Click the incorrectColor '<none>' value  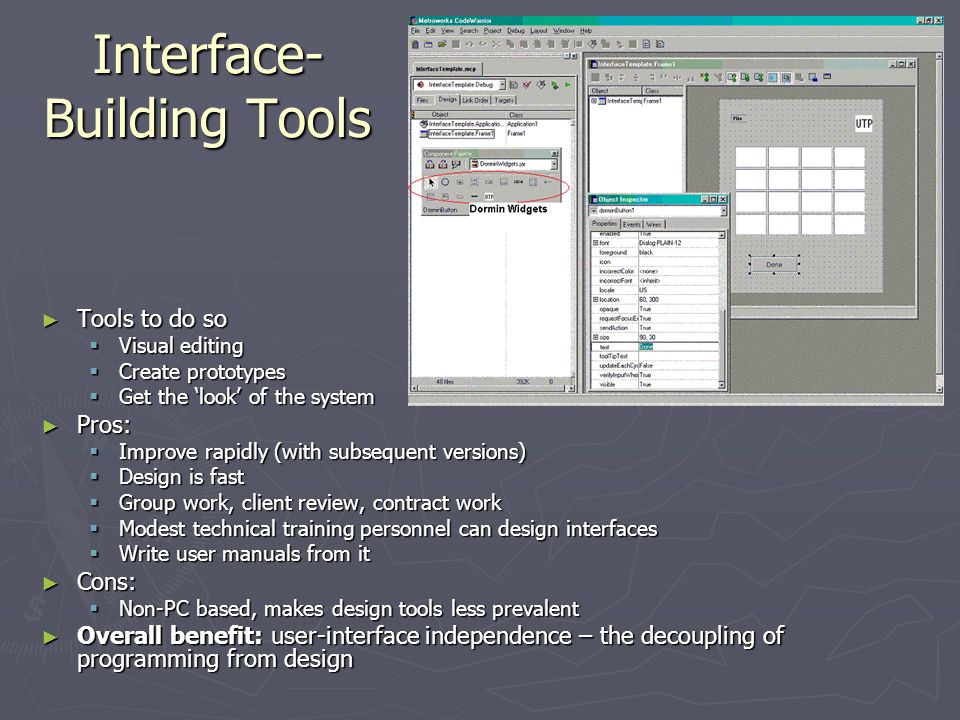648,271
